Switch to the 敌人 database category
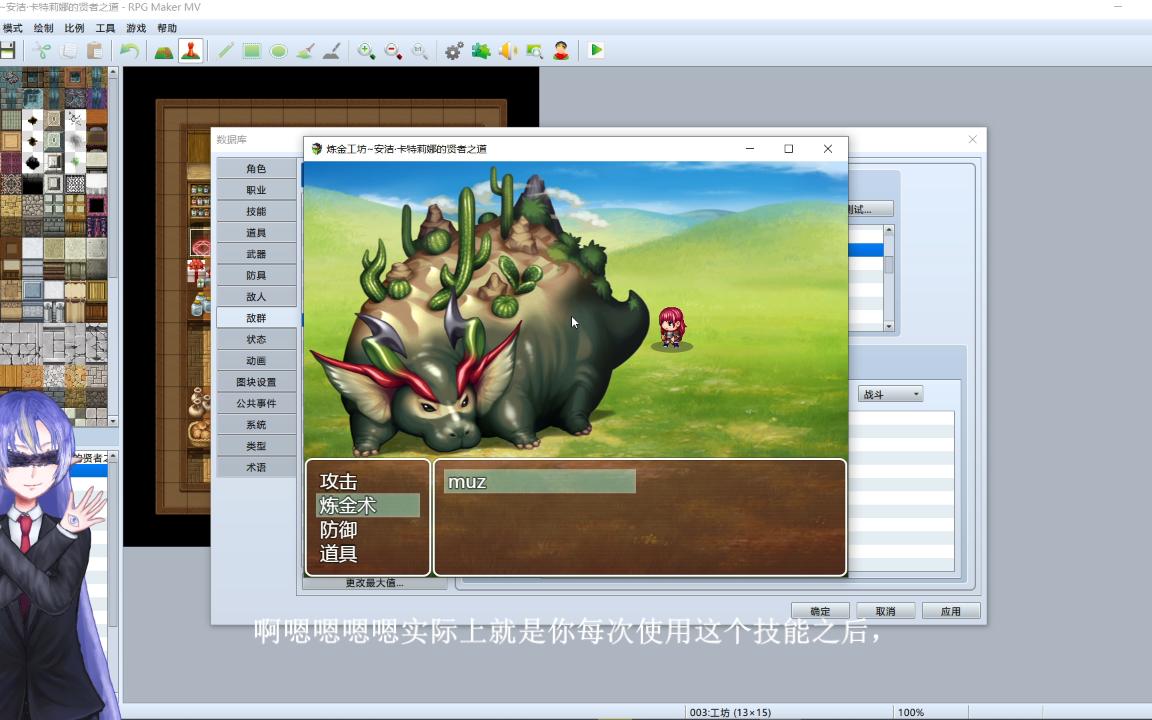The image size is (1152, 720). pyautogui.click(x=257, y=296)
